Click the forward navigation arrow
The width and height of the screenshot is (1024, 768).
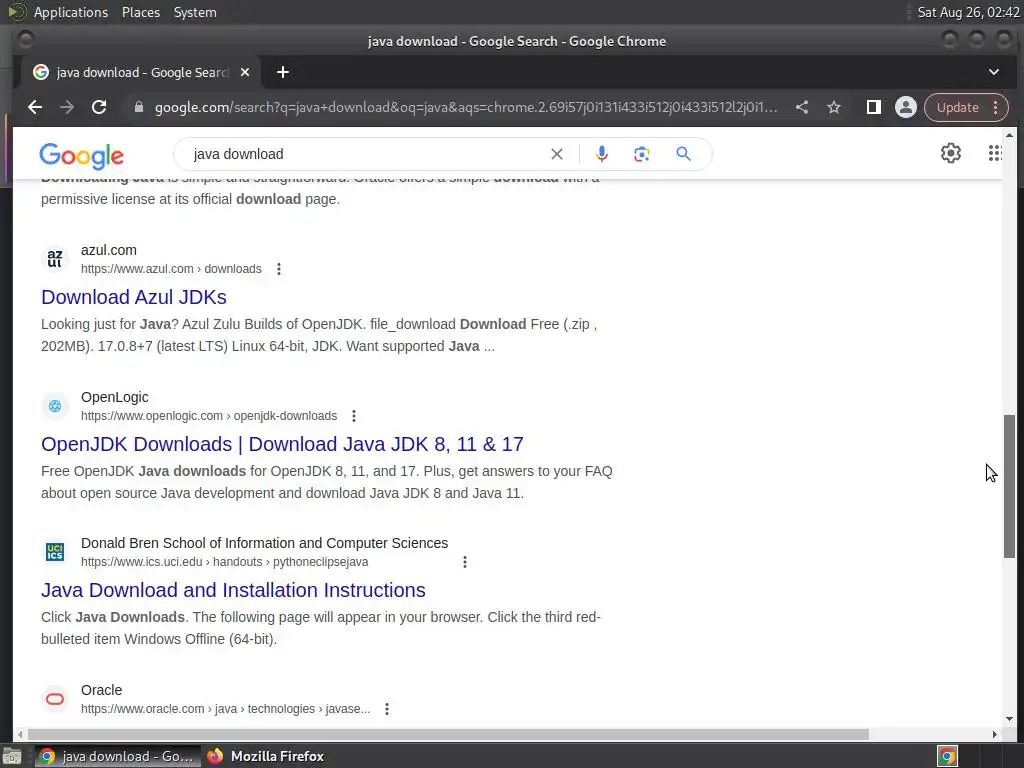67,107
